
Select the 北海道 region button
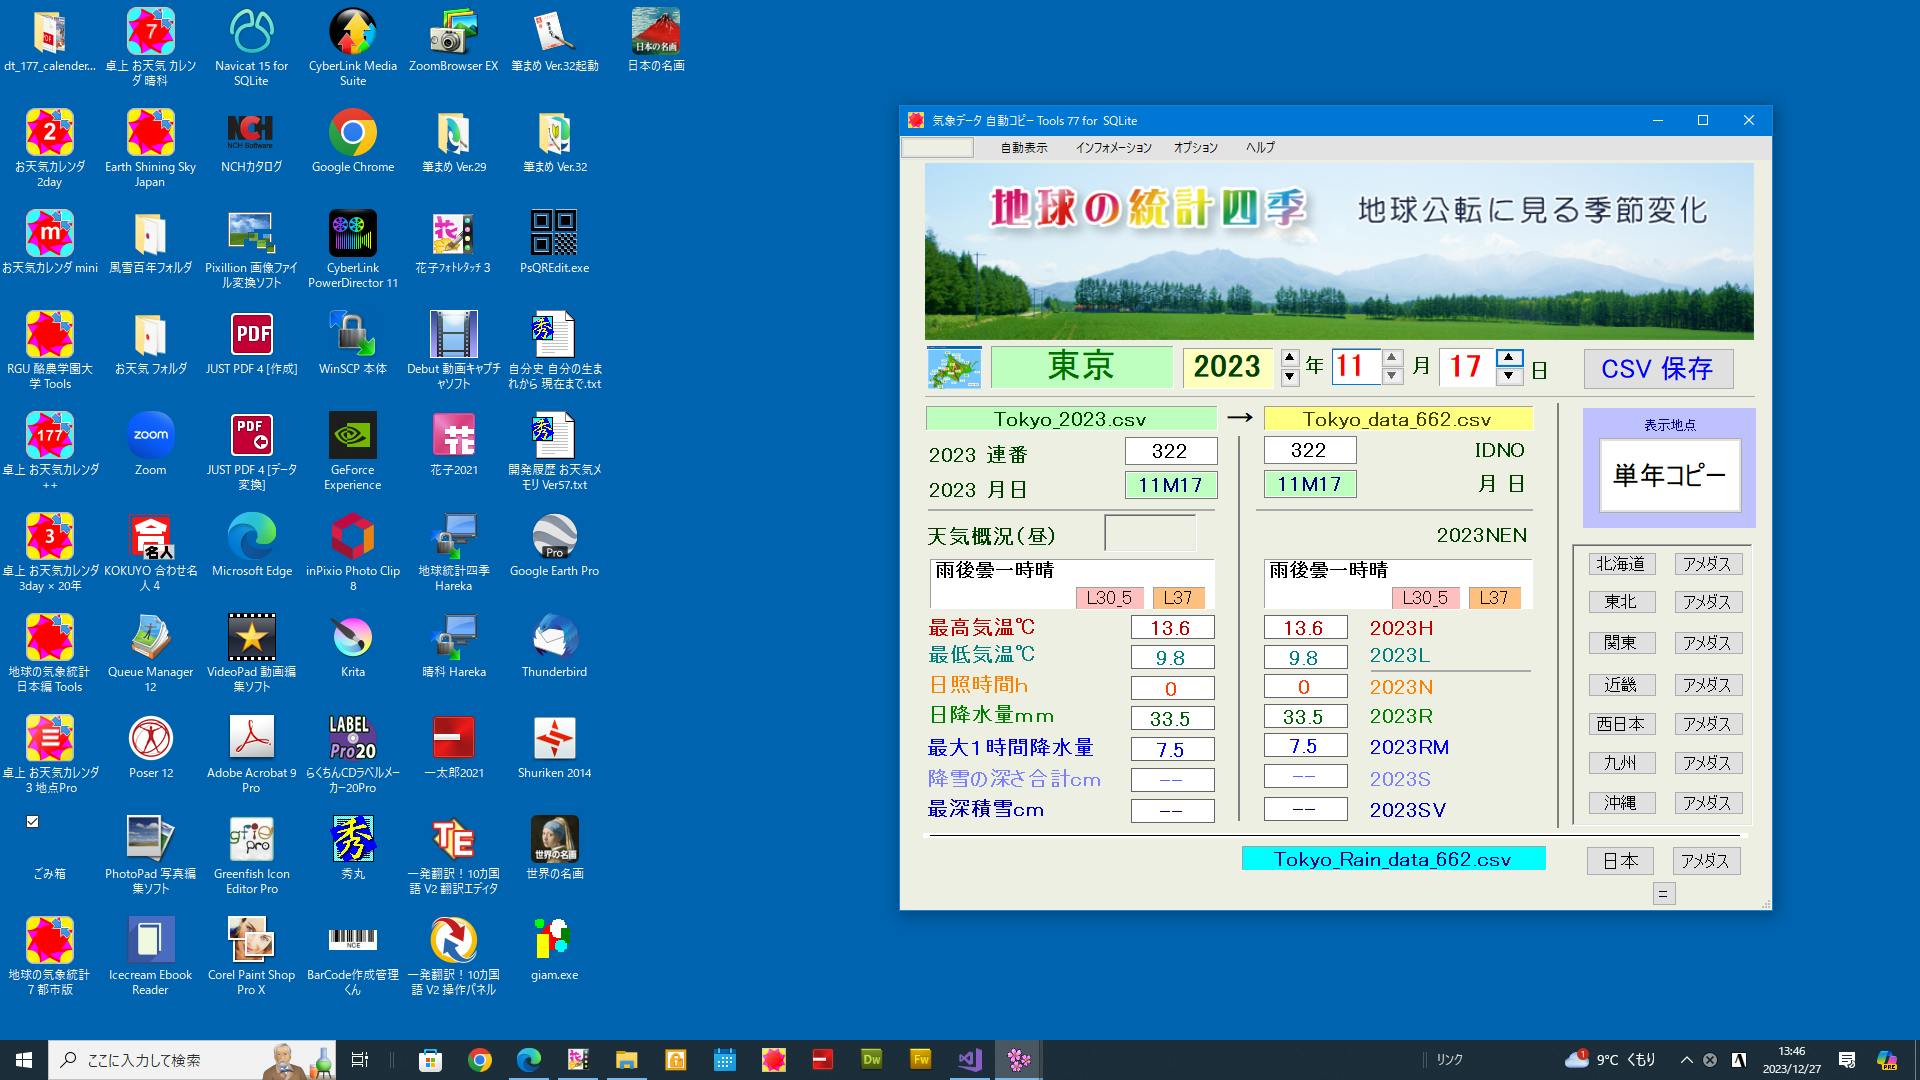click(x=1620, y=564)
